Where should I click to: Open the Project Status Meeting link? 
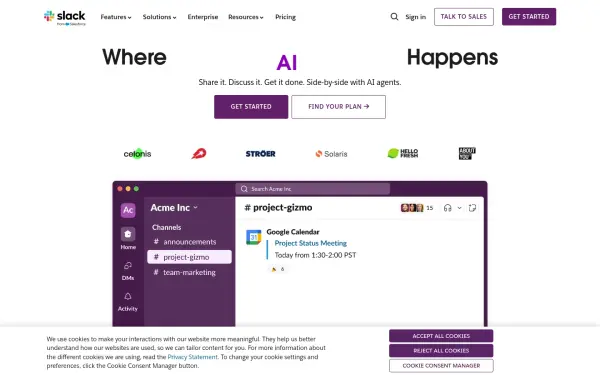pyautogui.click(x=311, y=243)
